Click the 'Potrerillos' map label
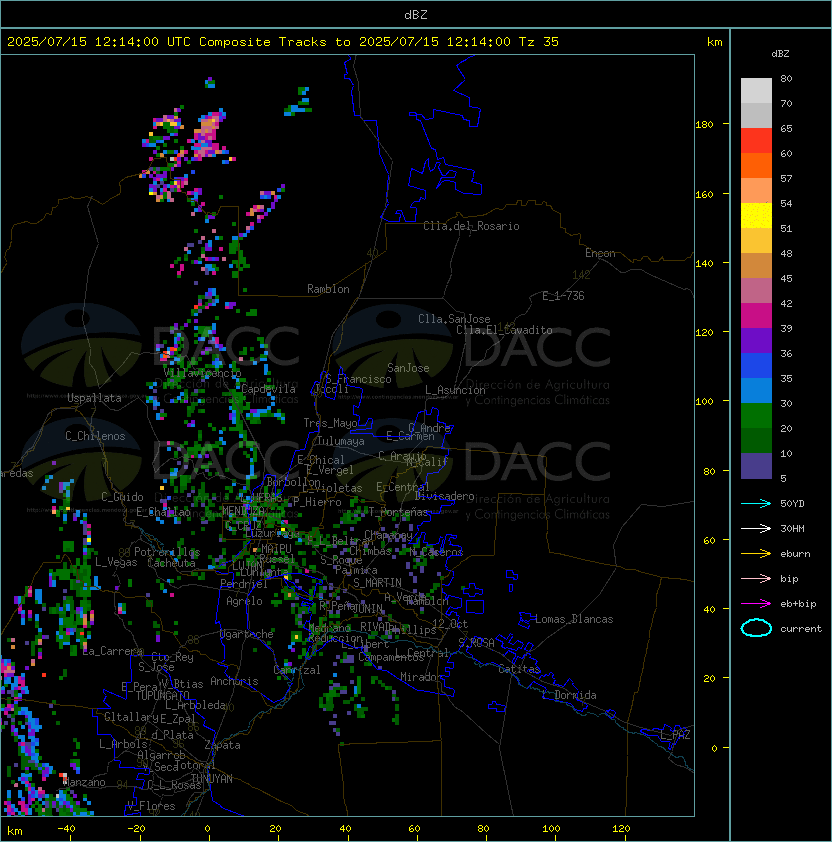 (167, 552)
